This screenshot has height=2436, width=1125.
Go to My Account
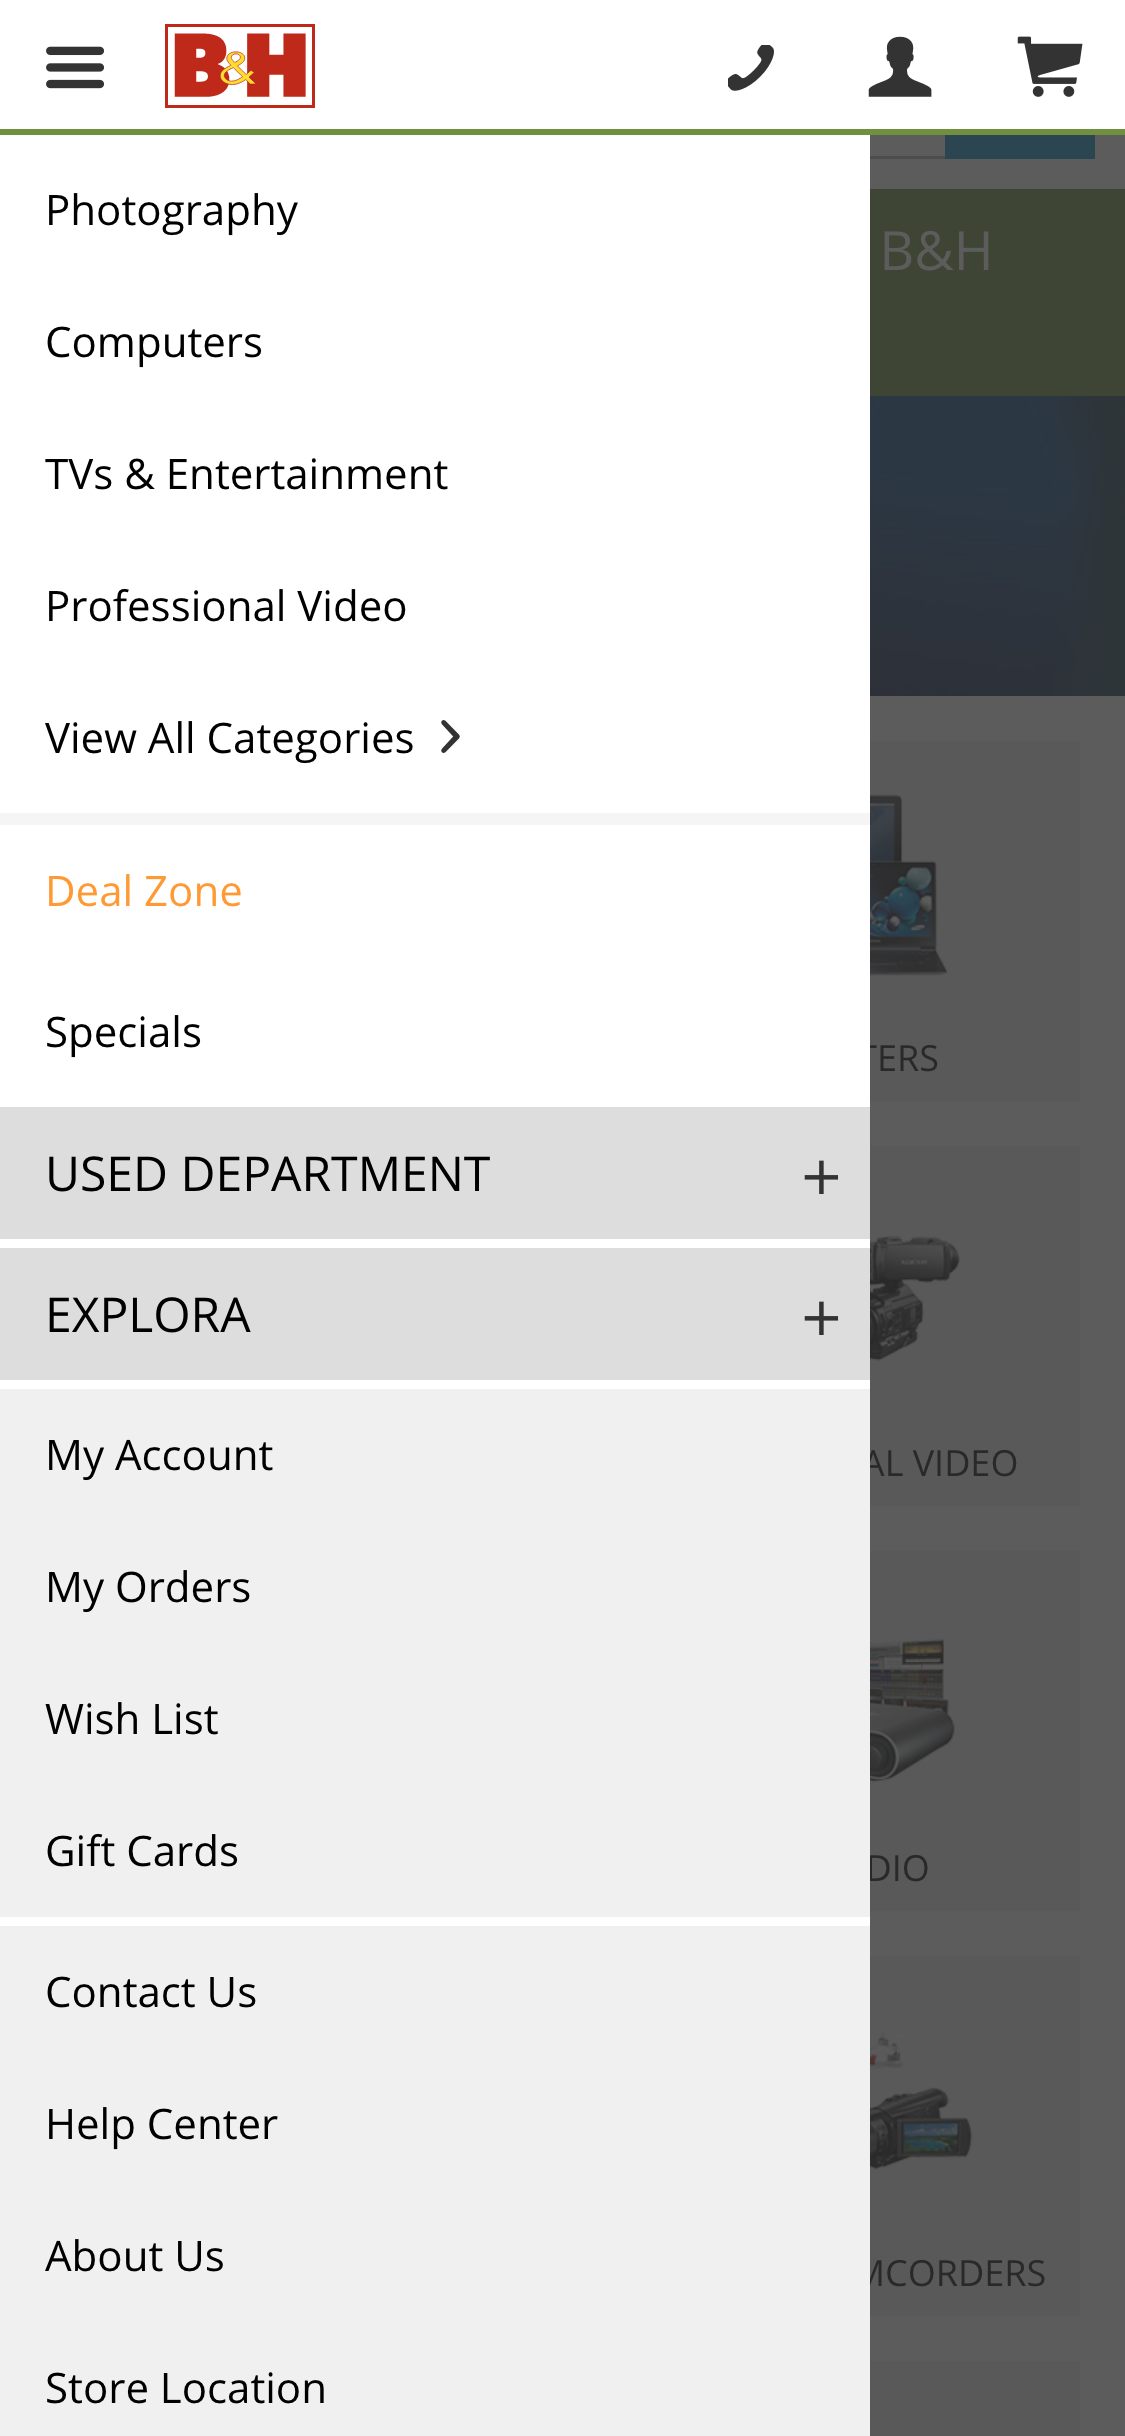(x=158, y=1455)
